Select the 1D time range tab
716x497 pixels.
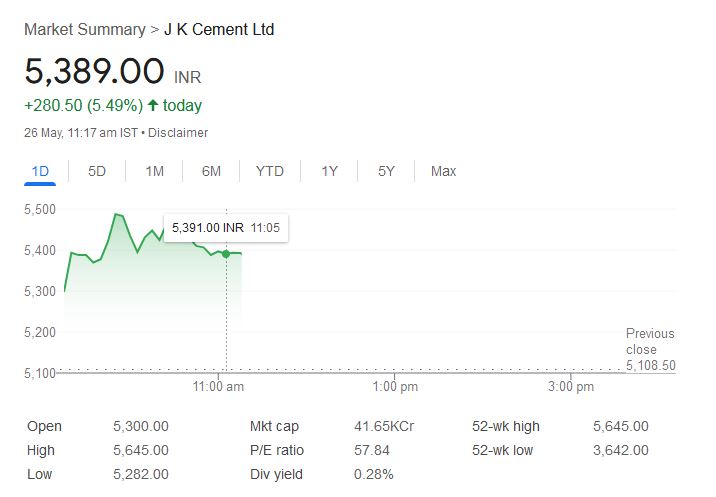click(x=40, y=171)
